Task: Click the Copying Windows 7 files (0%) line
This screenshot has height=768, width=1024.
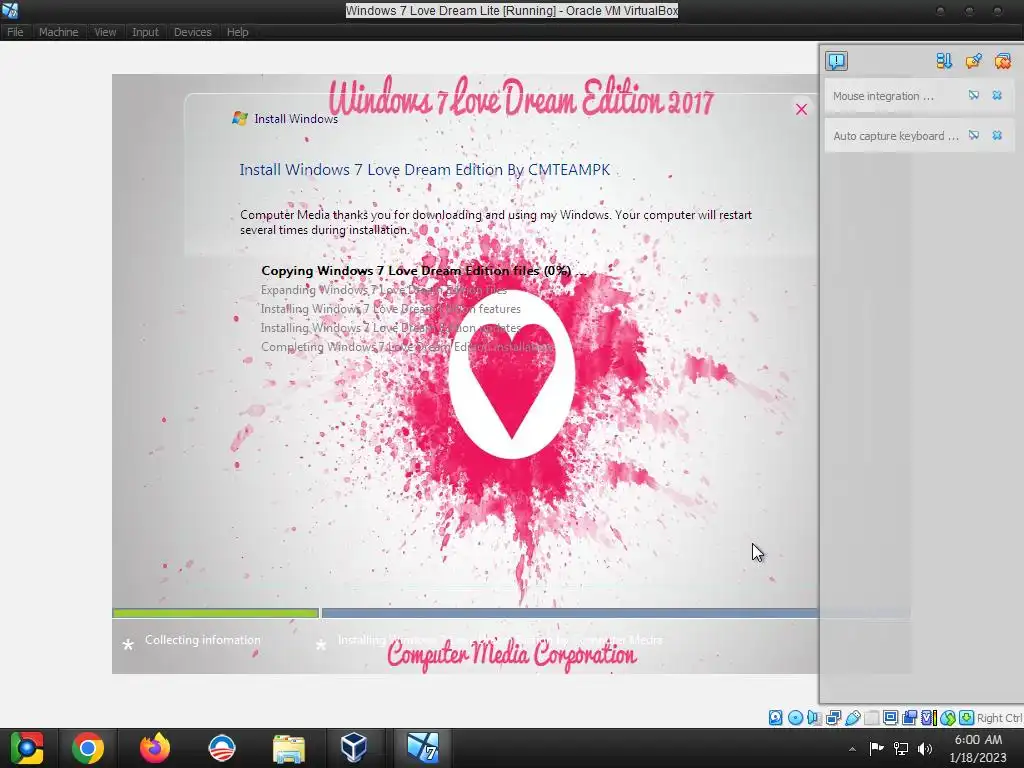Action: (x=423, y=270)
